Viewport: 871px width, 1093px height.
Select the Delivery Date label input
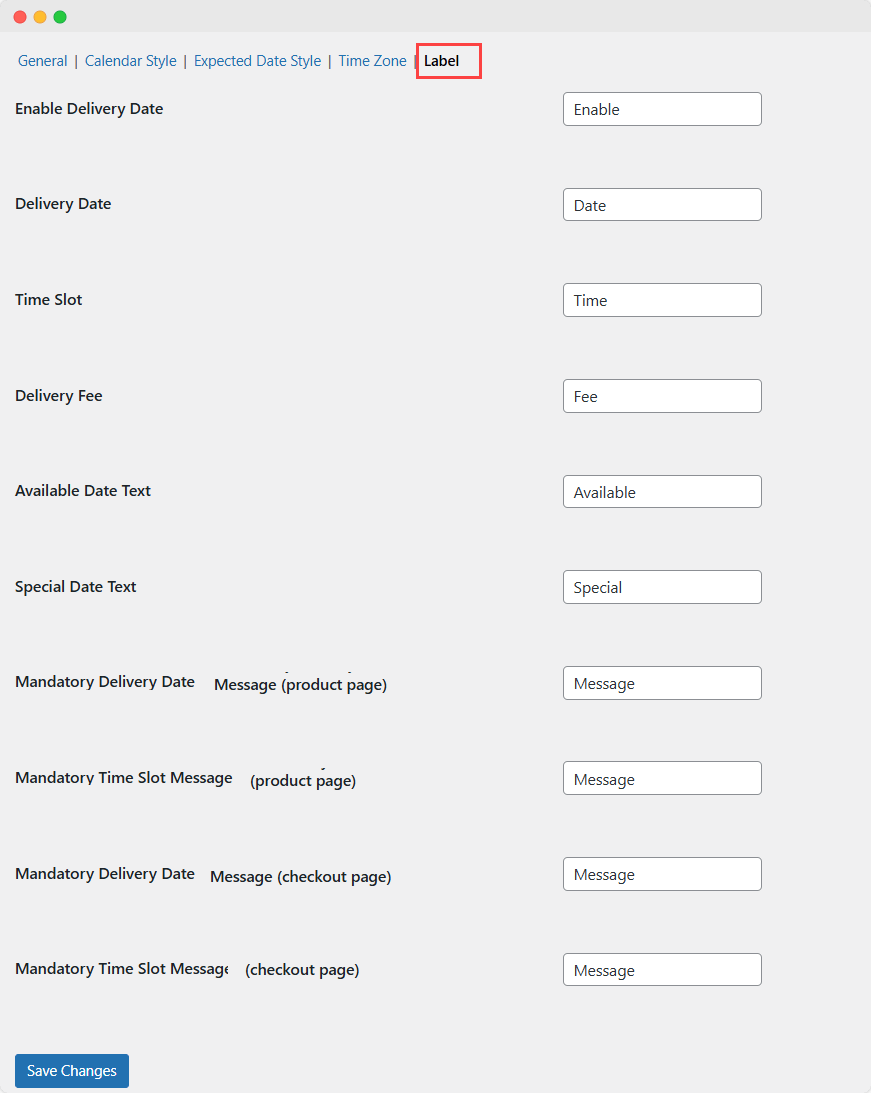coord(662,204)
